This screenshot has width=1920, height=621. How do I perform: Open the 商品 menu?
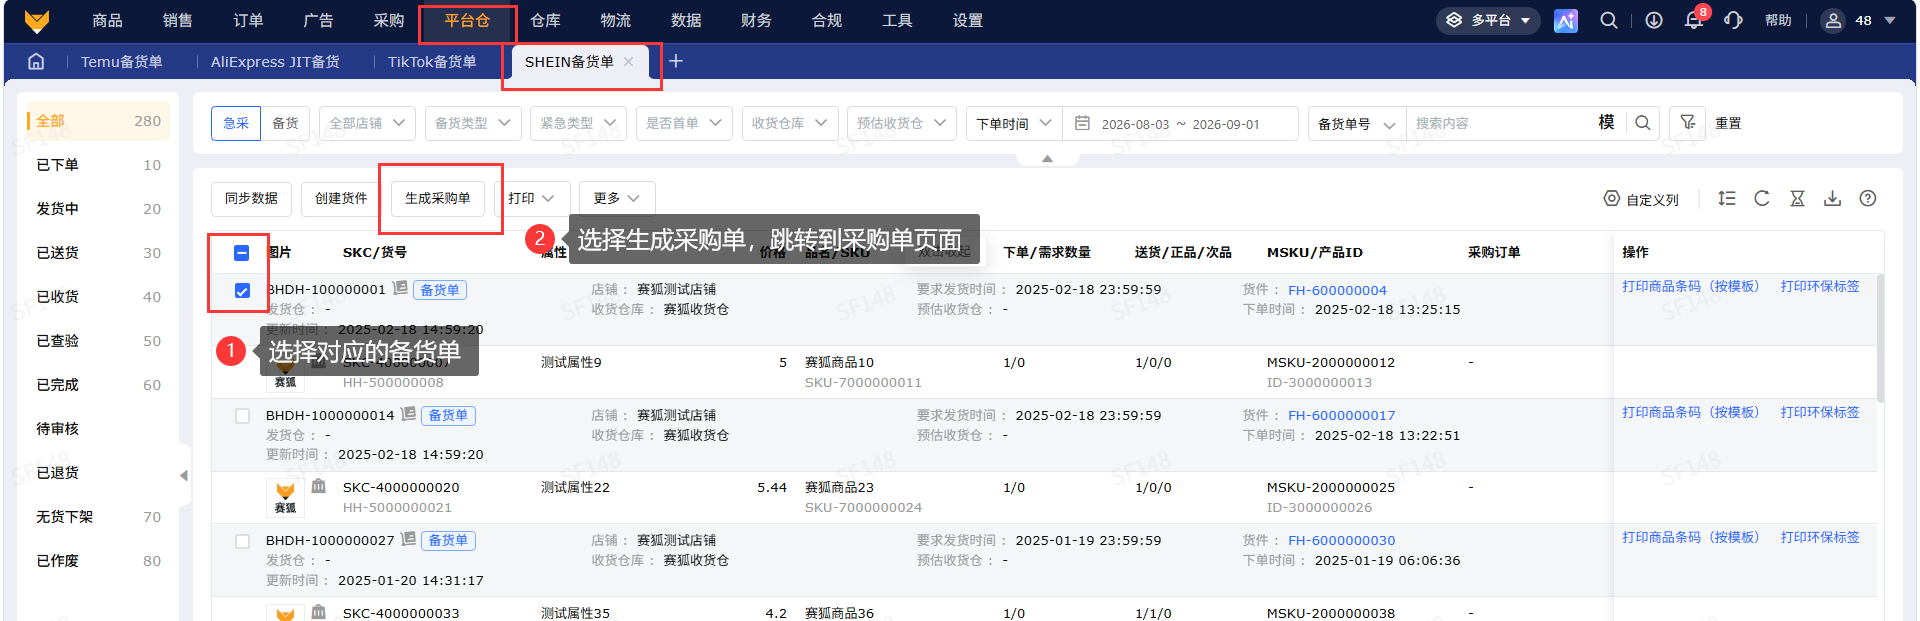click(x=107, y=20)
